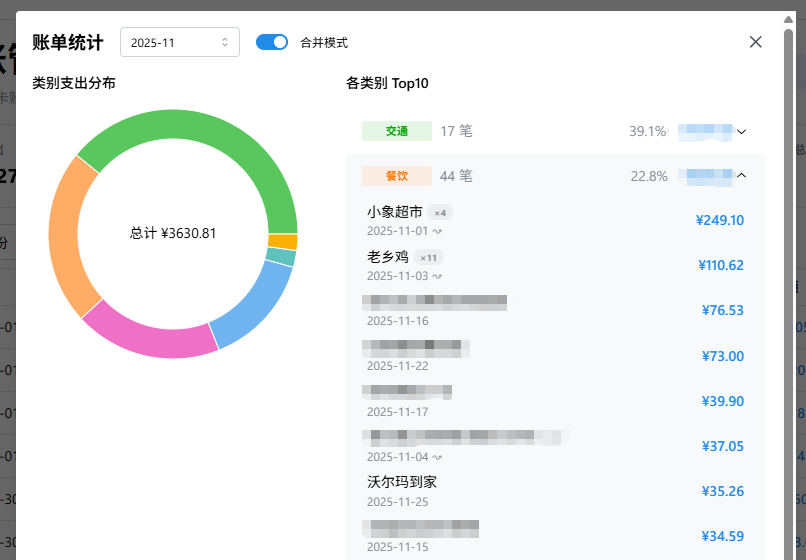Toggle the 合并模式 switch
The width and height of the screenshot is (806, 560).
[271, 42]
